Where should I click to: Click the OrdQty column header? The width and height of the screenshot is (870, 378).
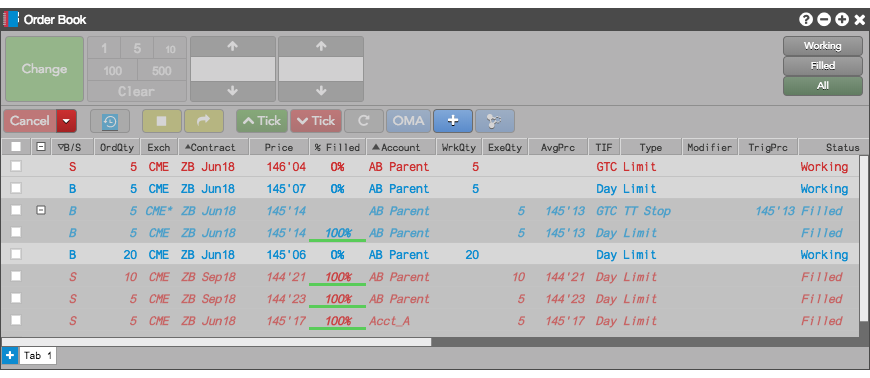coord(117,147)
